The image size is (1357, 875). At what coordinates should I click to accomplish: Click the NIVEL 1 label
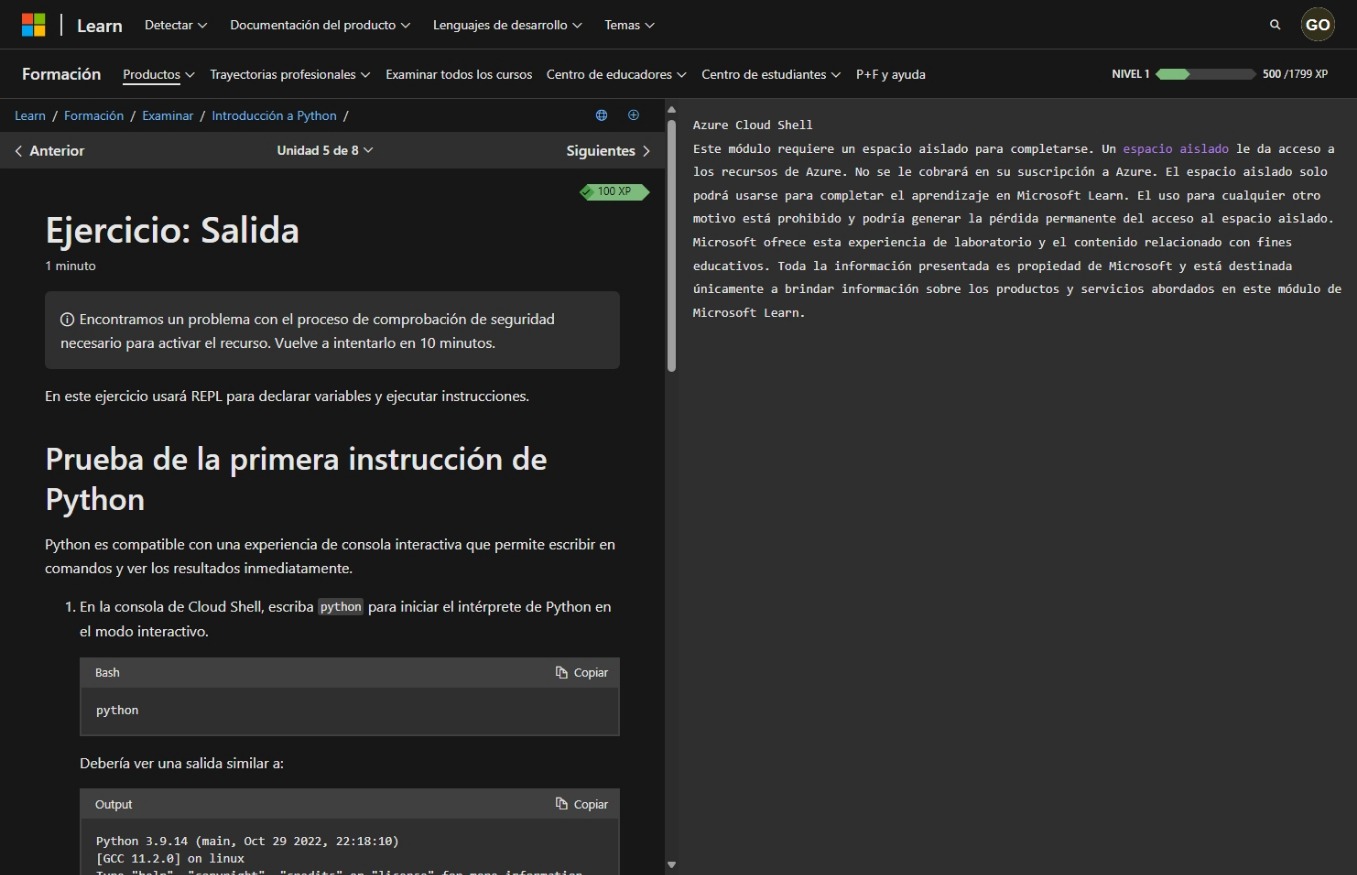click(x=1130, y=74)
